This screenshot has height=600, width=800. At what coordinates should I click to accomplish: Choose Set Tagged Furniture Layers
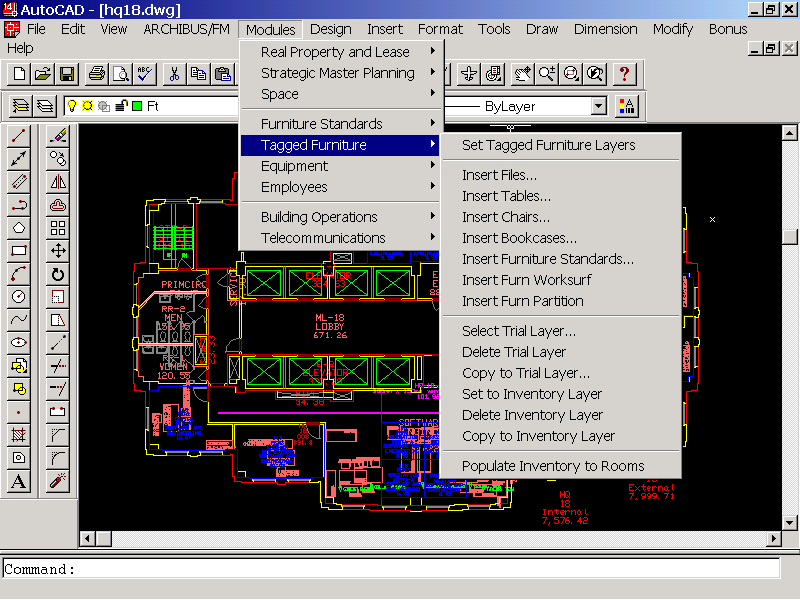pos(561,145)
